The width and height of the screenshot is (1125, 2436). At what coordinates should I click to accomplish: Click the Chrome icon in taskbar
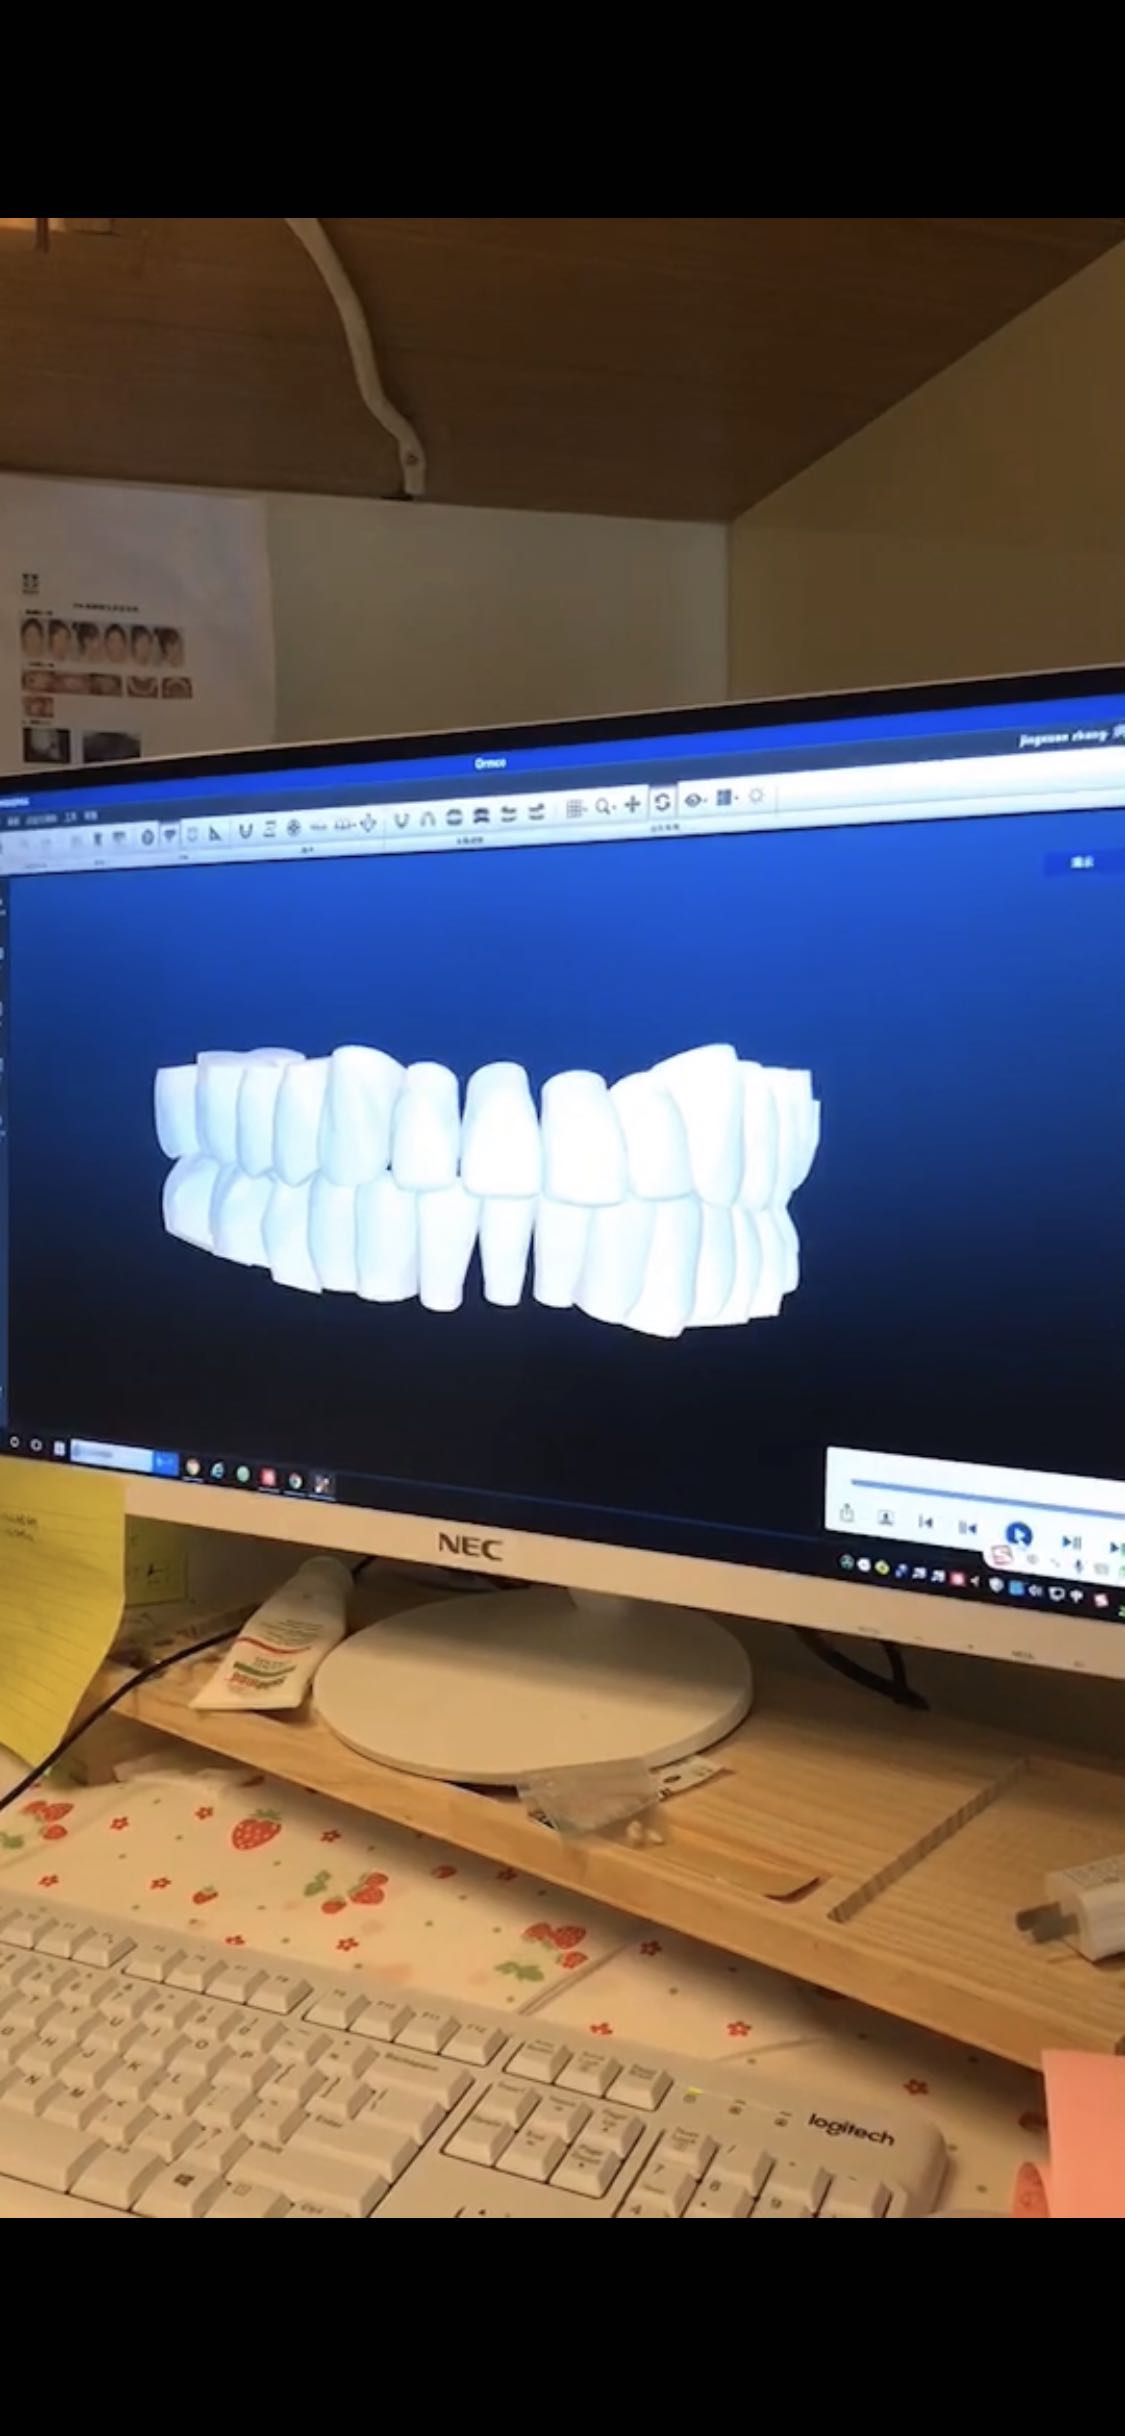(295, 1480)
